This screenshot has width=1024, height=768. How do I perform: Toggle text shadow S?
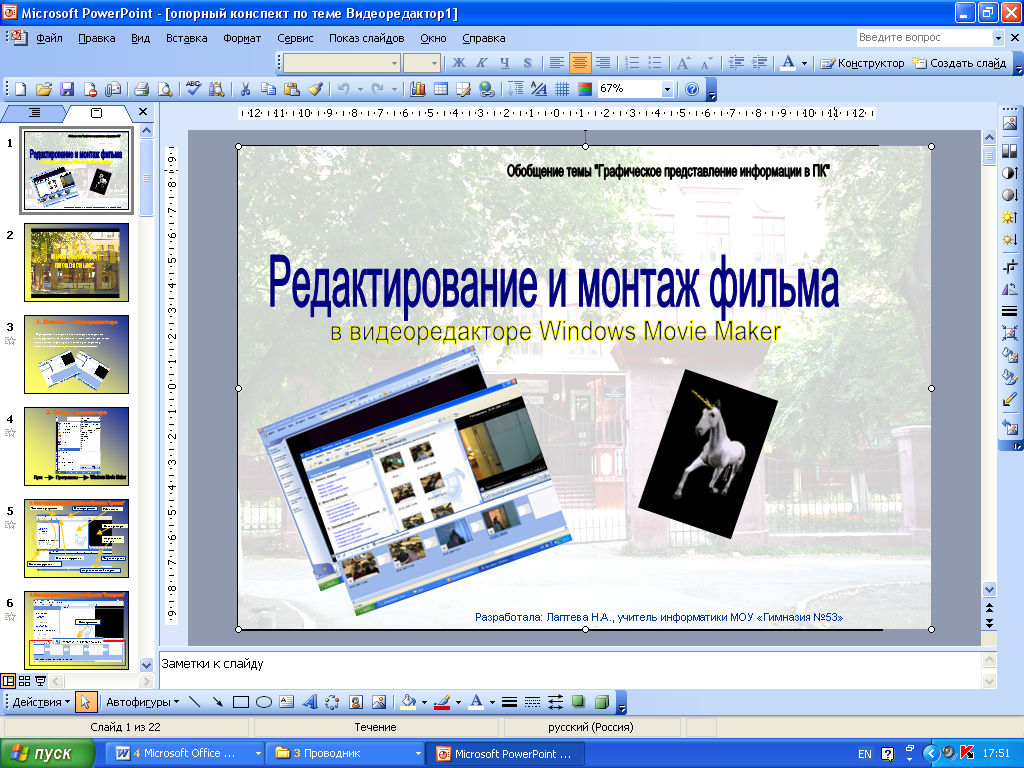point(528,63)
